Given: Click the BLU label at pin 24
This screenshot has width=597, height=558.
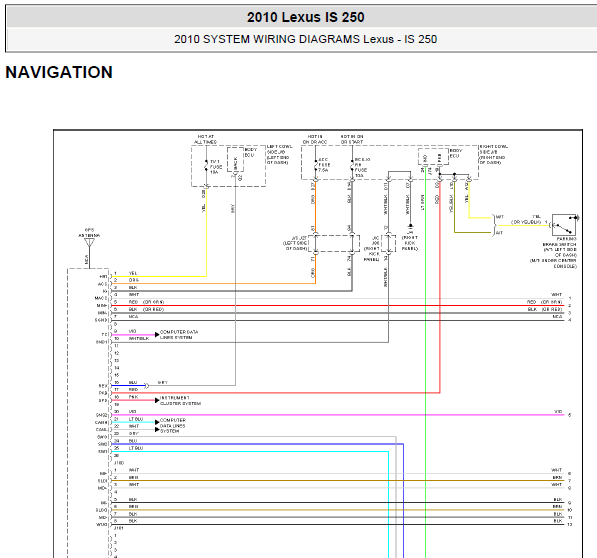Looking at the screenshot, I should click(x=133, y=441).
